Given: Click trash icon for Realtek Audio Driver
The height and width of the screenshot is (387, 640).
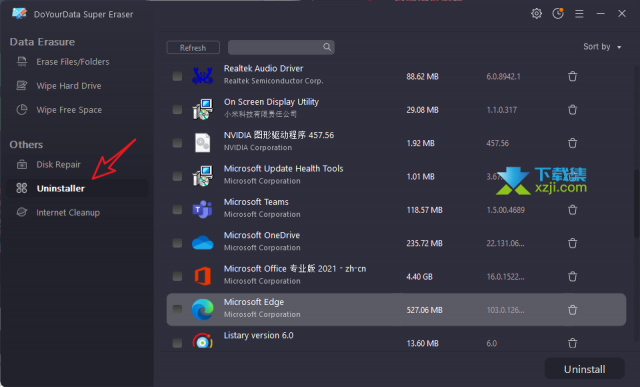Looking at the screenshot, I should point(573,76).
